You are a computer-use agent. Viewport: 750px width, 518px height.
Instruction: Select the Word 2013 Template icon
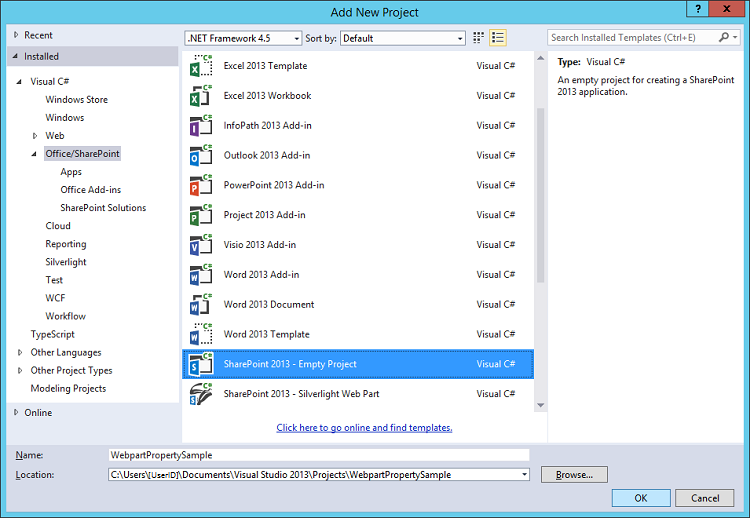click(201, 334)
